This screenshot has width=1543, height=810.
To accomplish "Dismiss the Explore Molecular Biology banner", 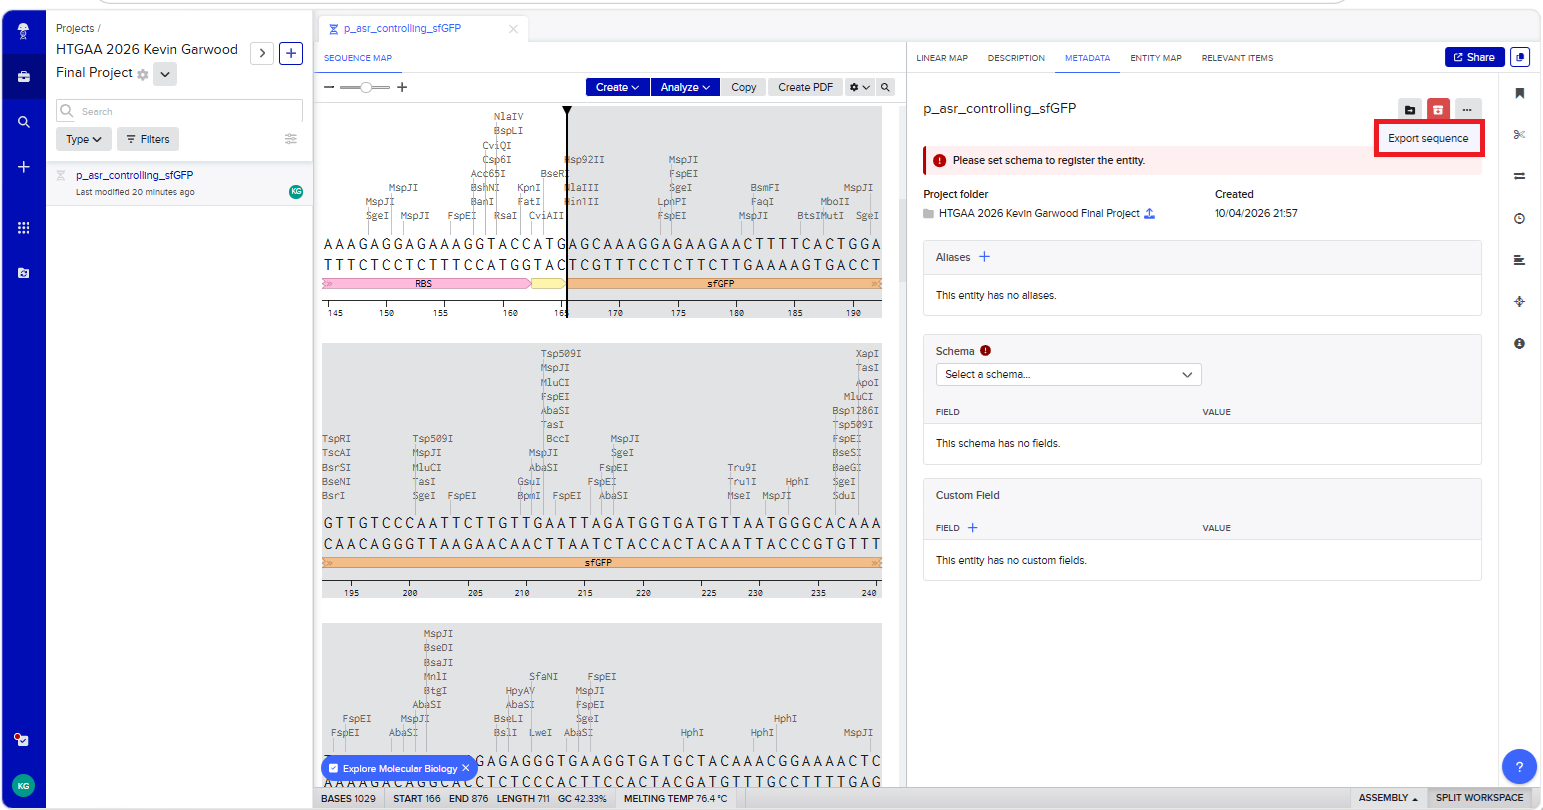I will [x=466, y=768].
